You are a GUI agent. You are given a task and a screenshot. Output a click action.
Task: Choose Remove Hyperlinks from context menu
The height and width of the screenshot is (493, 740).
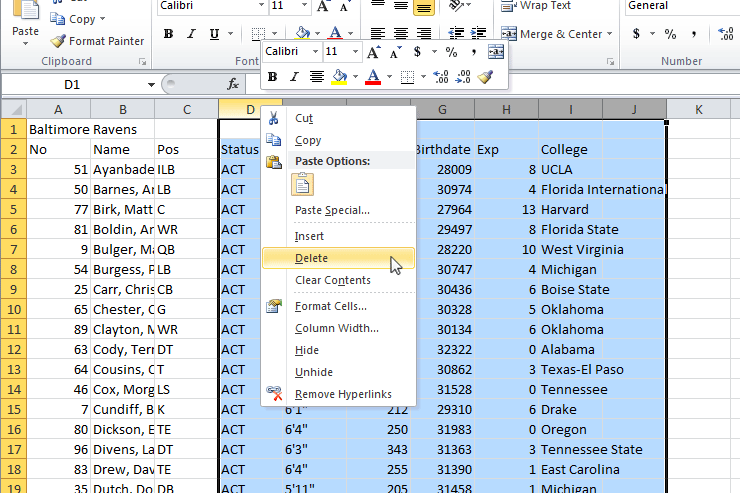[339, 394]
